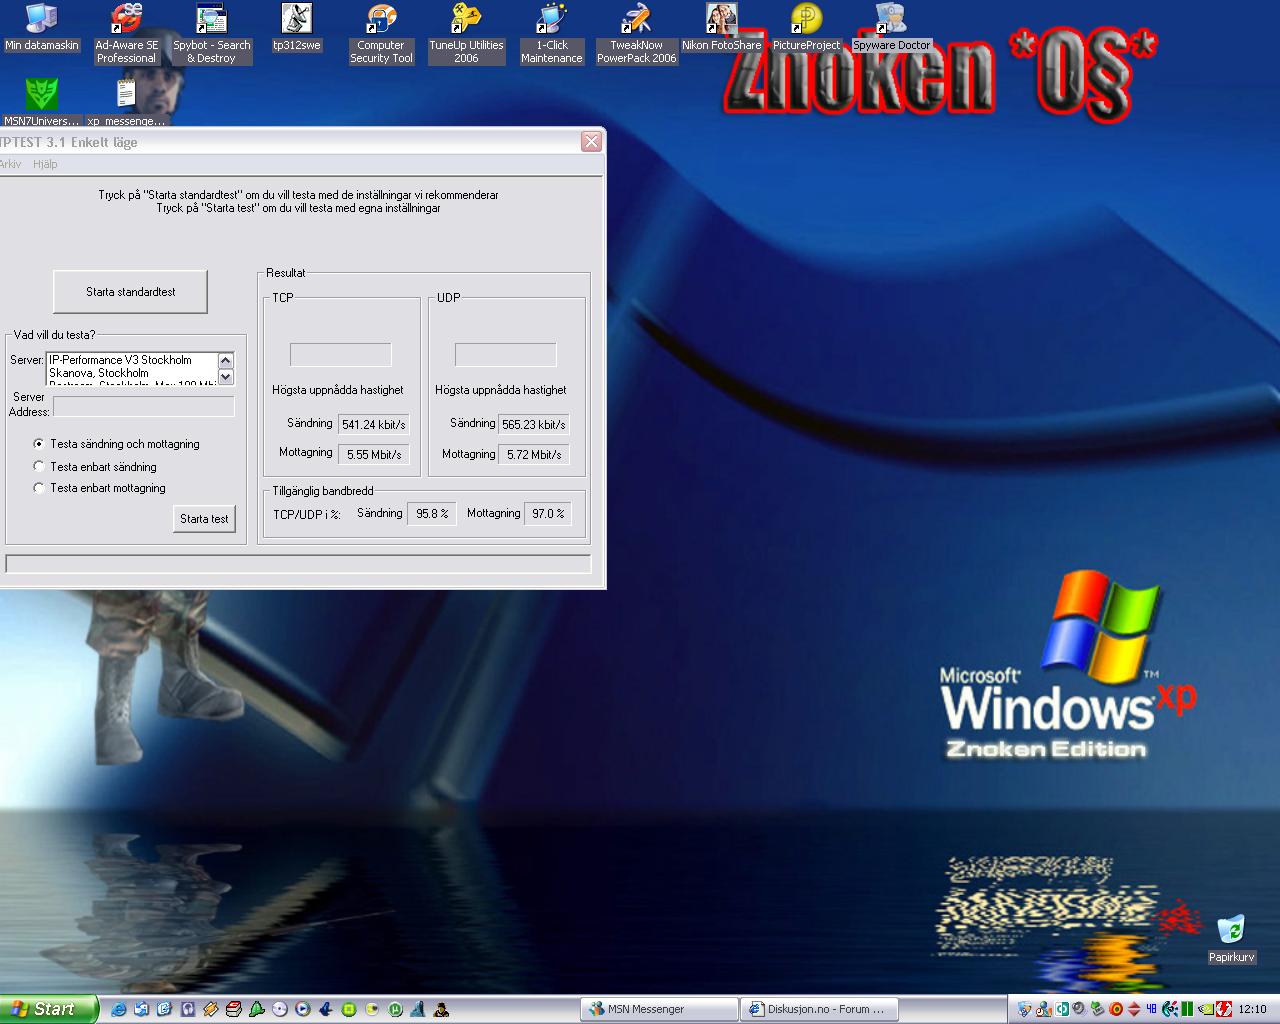Click the NVIDIA tray icon
Viewport: 1280px width, 1024px height.
click(x=1206, y=1009)
